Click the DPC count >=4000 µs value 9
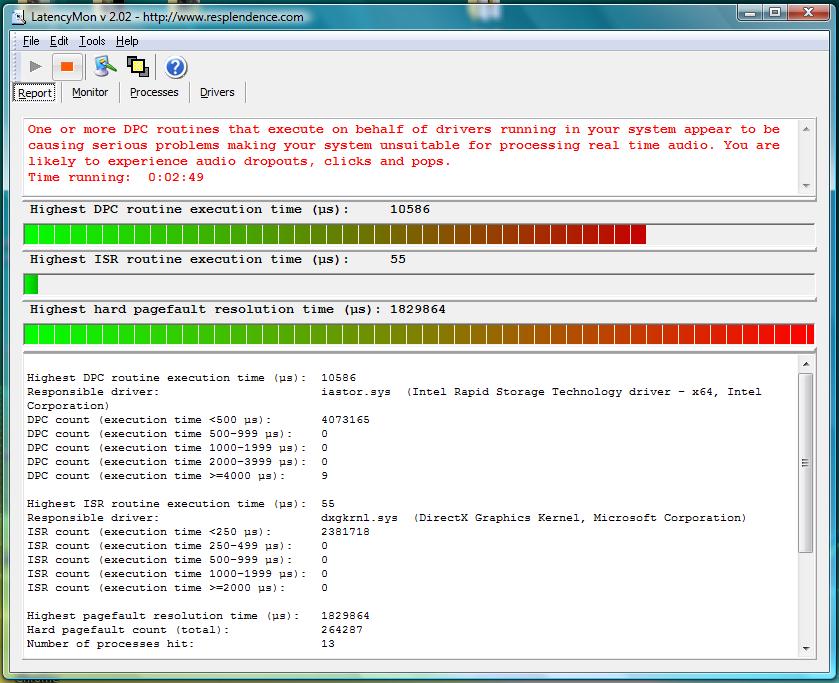This screenshot has width=839, height=683. tap(324, 476)
